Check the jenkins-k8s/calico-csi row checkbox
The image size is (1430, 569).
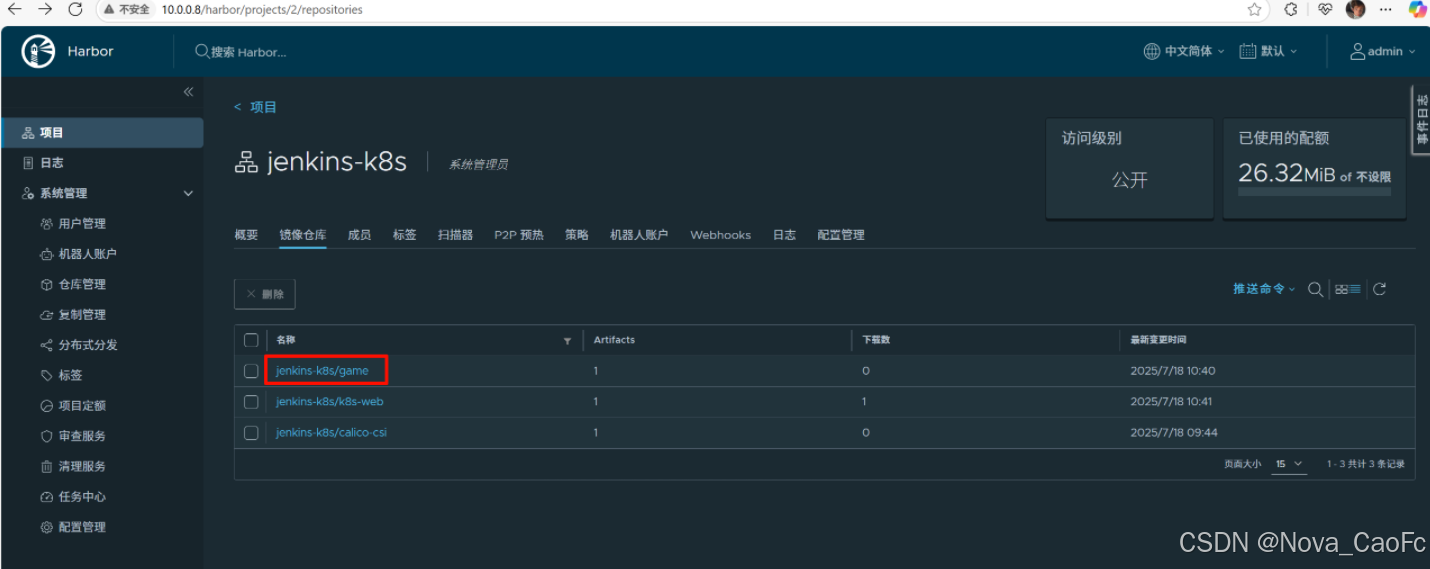(251, 433)
